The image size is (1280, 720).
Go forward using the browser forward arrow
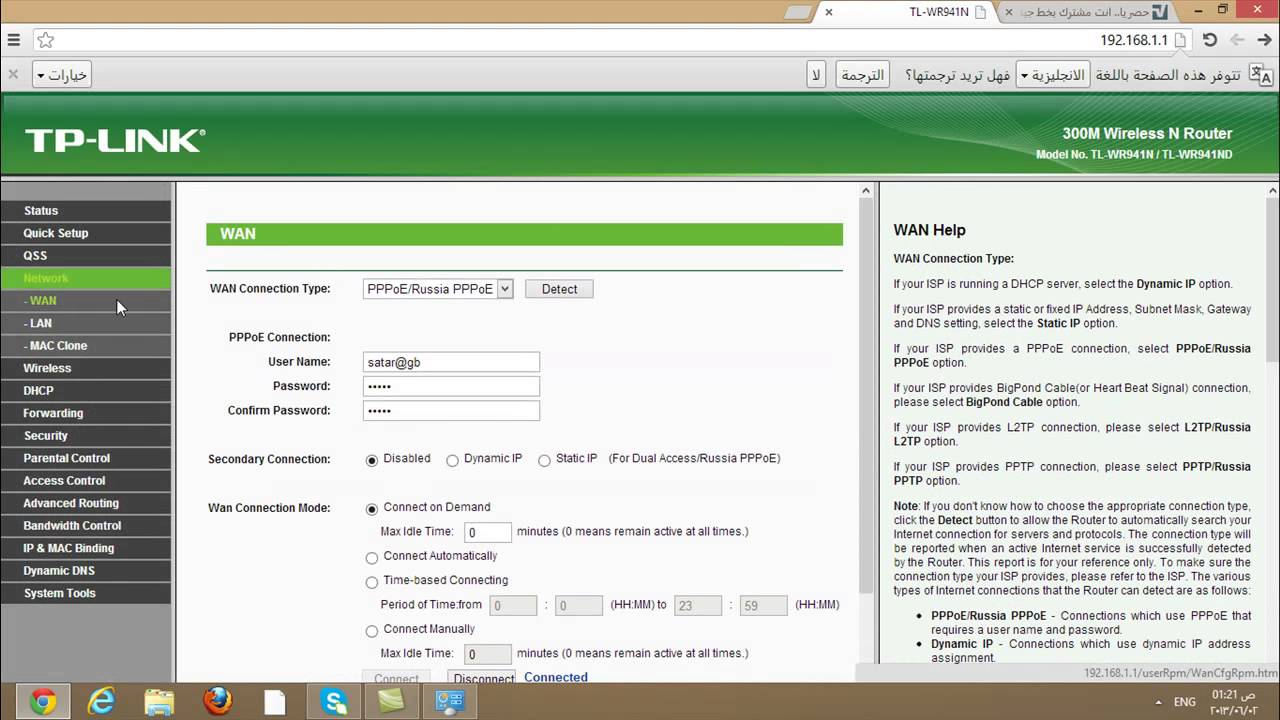point(1265,40)
